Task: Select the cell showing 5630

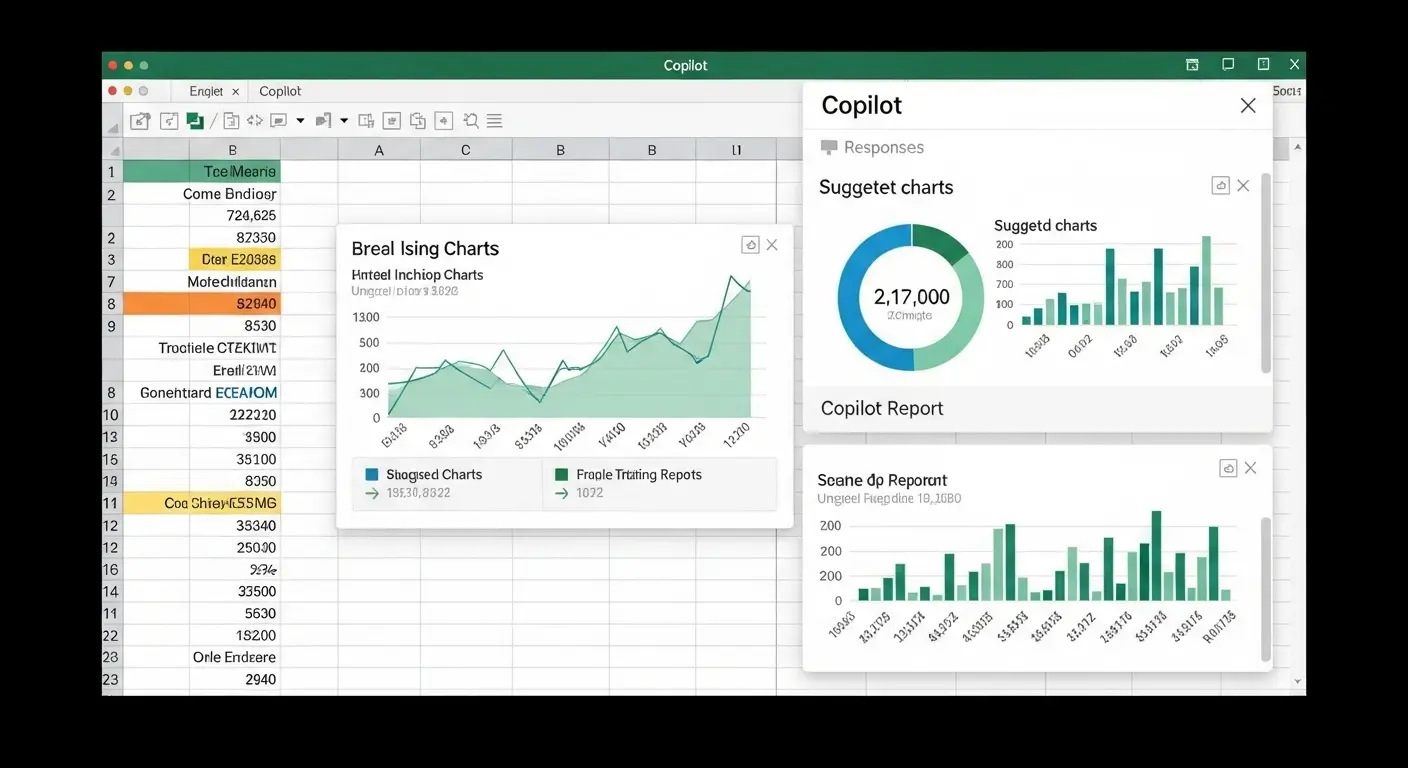Action: click(201, 613)
